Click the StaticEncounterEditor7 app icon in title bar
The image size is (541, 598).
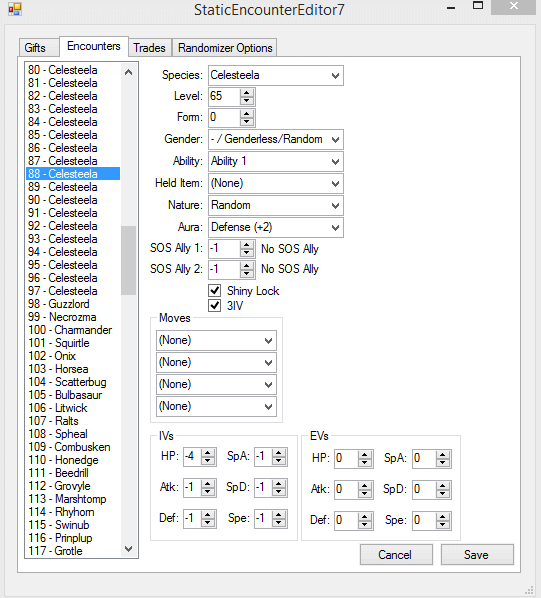point(15,9)
